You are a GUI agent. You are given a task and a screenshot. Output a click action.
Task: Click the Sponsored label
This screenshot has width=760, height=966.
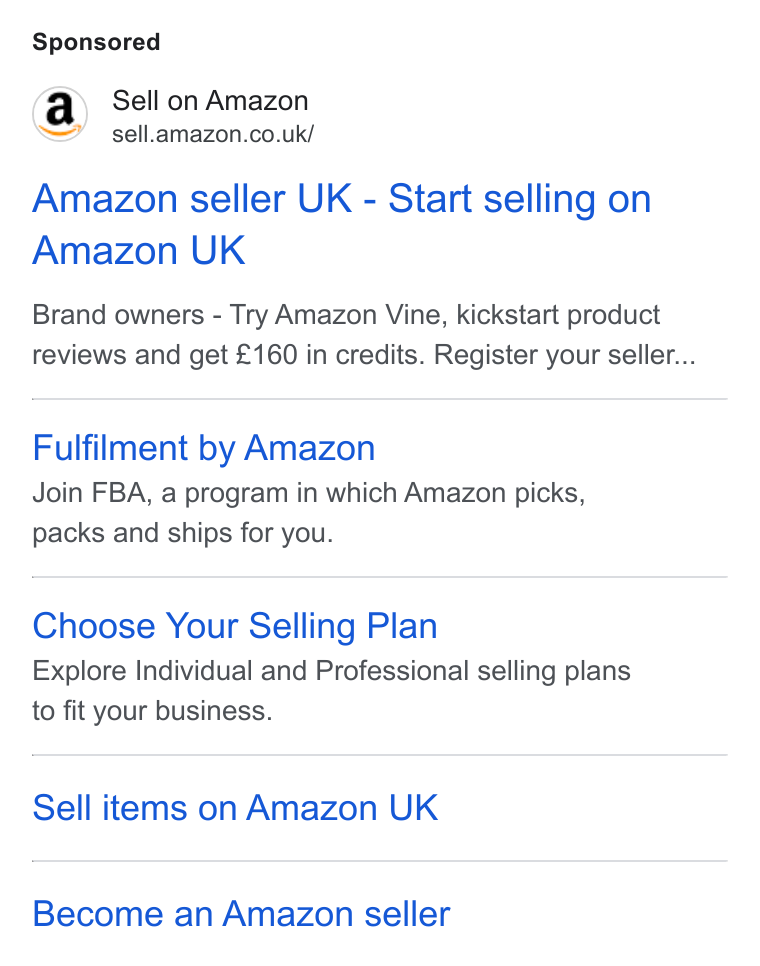click(96, 42)
